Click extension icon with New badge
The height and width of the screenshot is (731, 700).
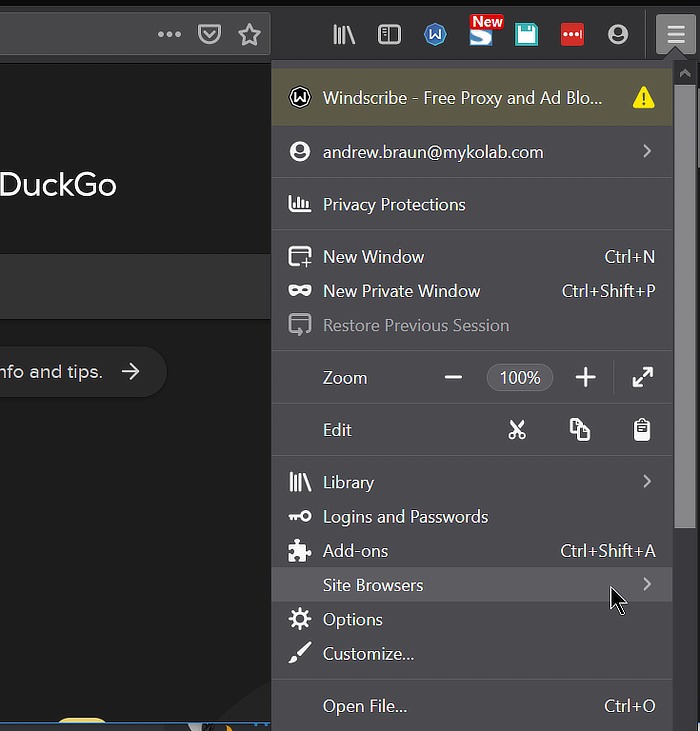pyautogui.click(x=484, y=32)
